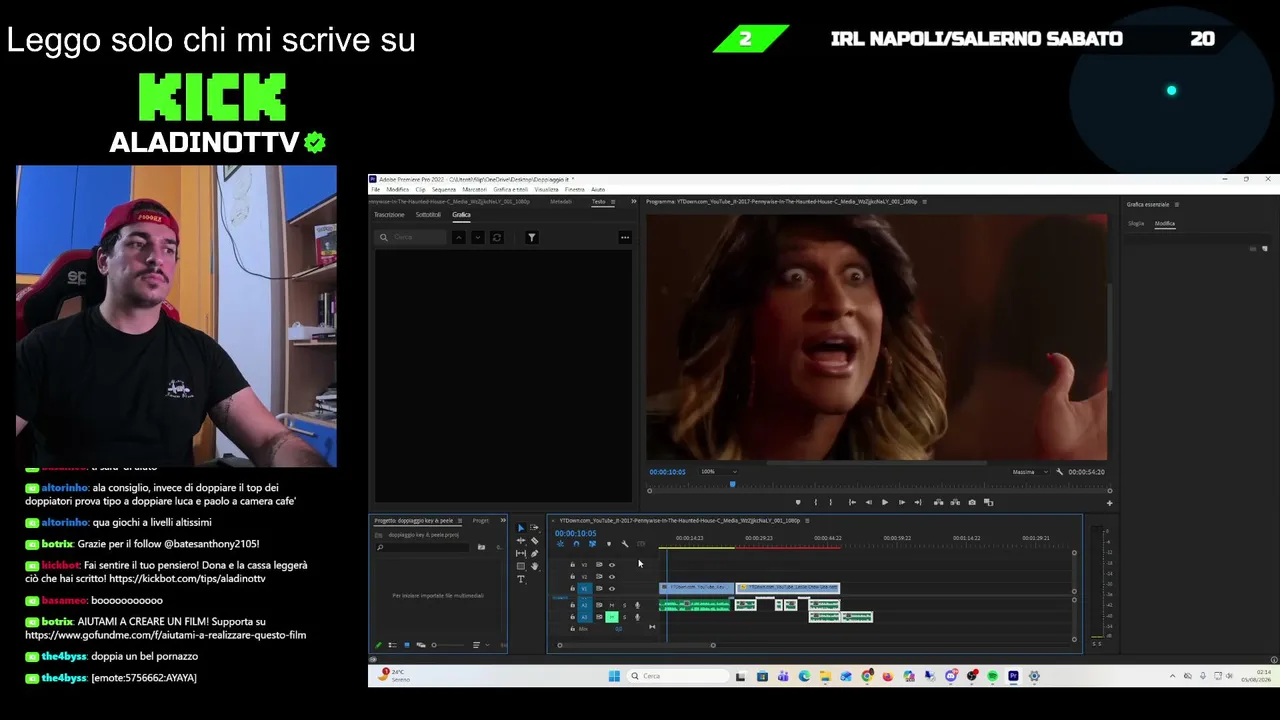Export frame with the camera icon
1280x720 pixels.
(x=972, y=502)
